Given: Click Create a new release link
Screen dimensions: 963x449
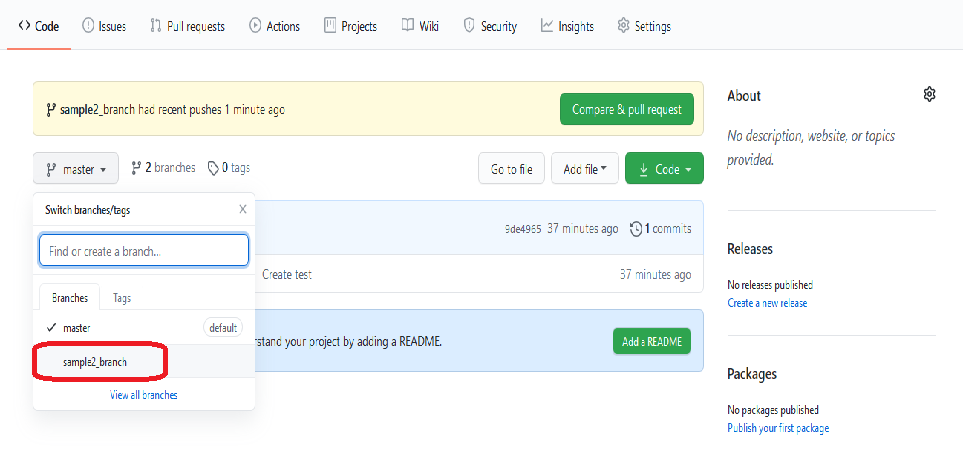Looking at the screenshot, I should click(767, 303).
